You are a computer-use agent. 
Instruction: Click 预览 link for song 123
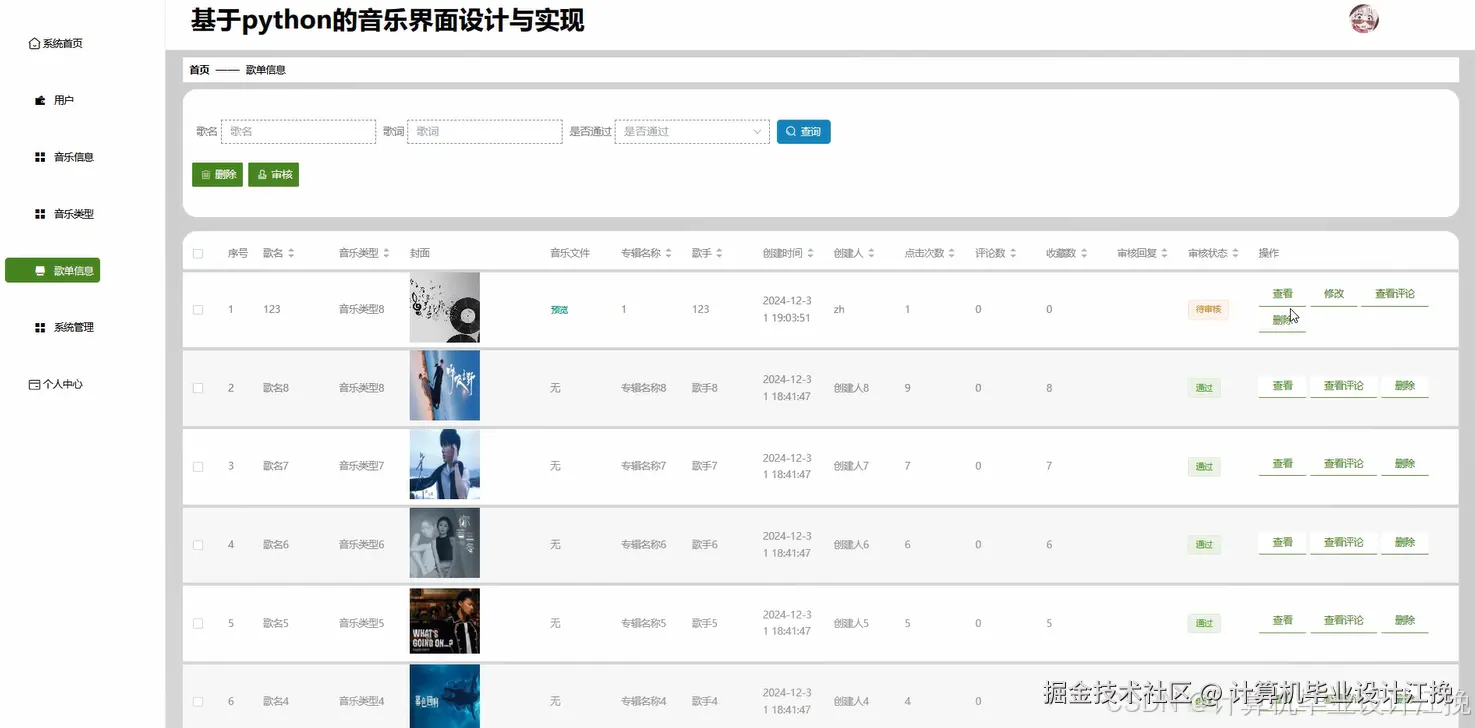[559, 310]
